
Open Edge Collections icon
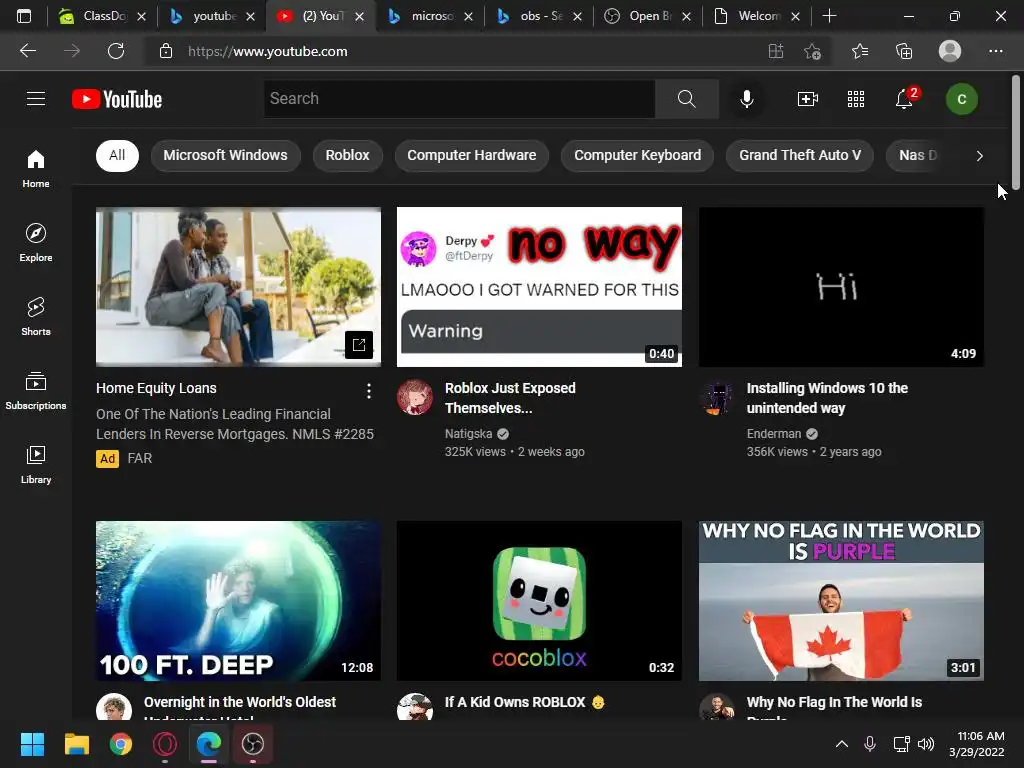pos(904,51)
